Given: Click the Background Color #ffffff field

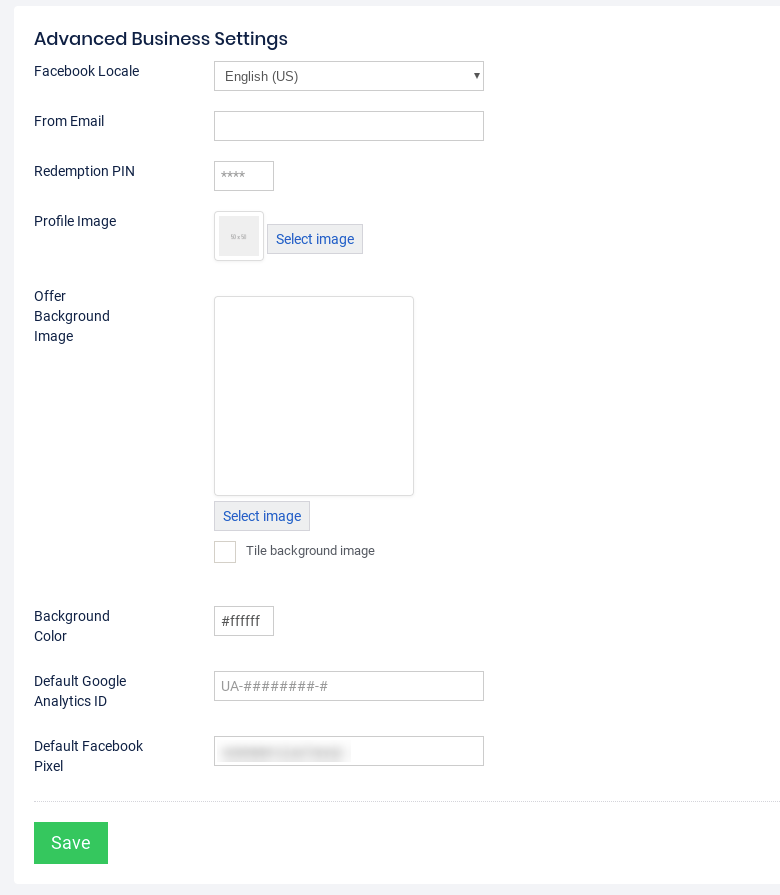Looking at the screenshot, I should point(243,621).
